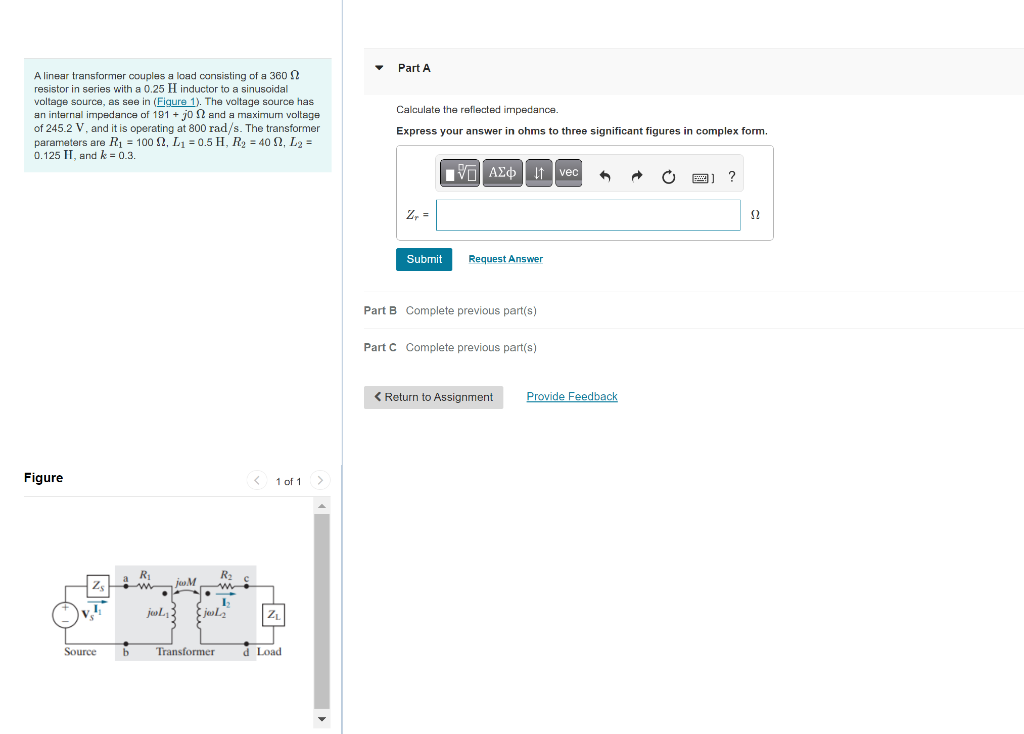Image resolution: width=1024 pixels, height=734 pixels.
Task: Collapse Part A using its disclosure triangle
Action: [x=378, y=67]
